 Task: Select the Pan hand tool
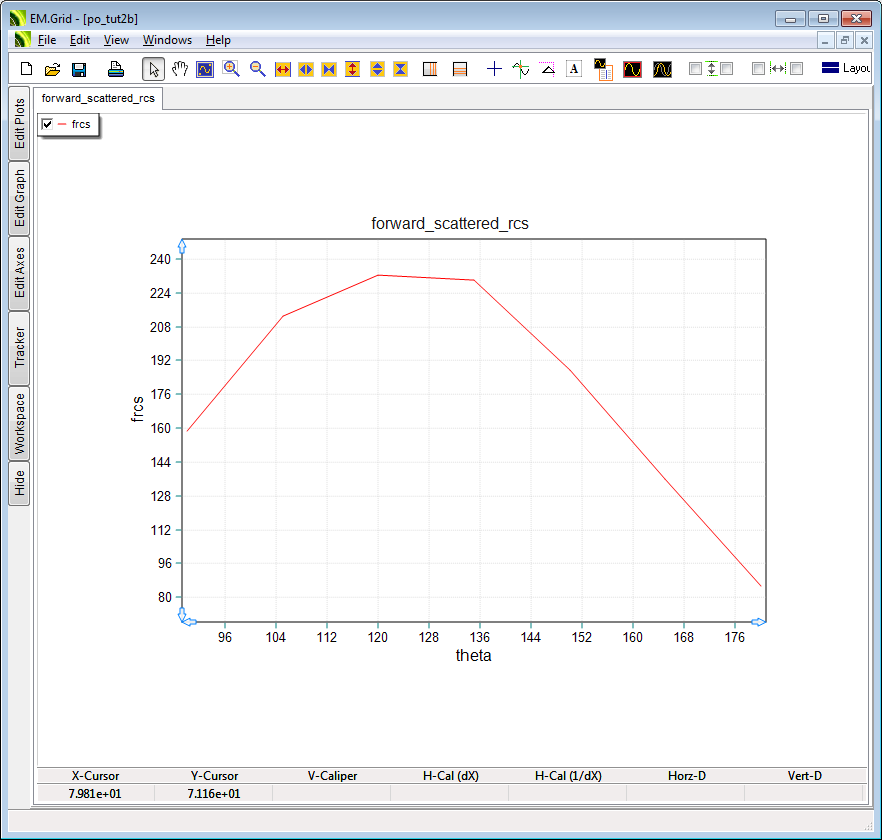180,69
